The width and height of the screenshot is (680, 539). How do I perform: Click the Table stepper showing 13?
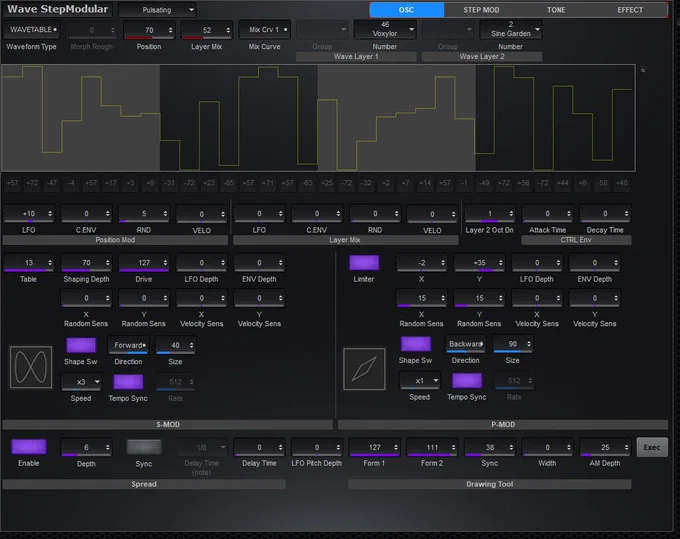29,262
